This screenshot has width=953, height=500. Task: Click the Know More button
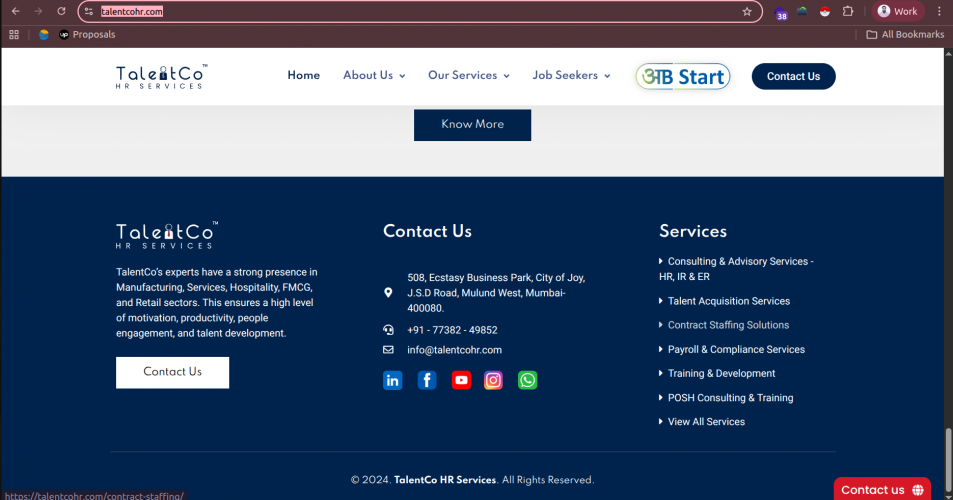[x=472, y=125]
